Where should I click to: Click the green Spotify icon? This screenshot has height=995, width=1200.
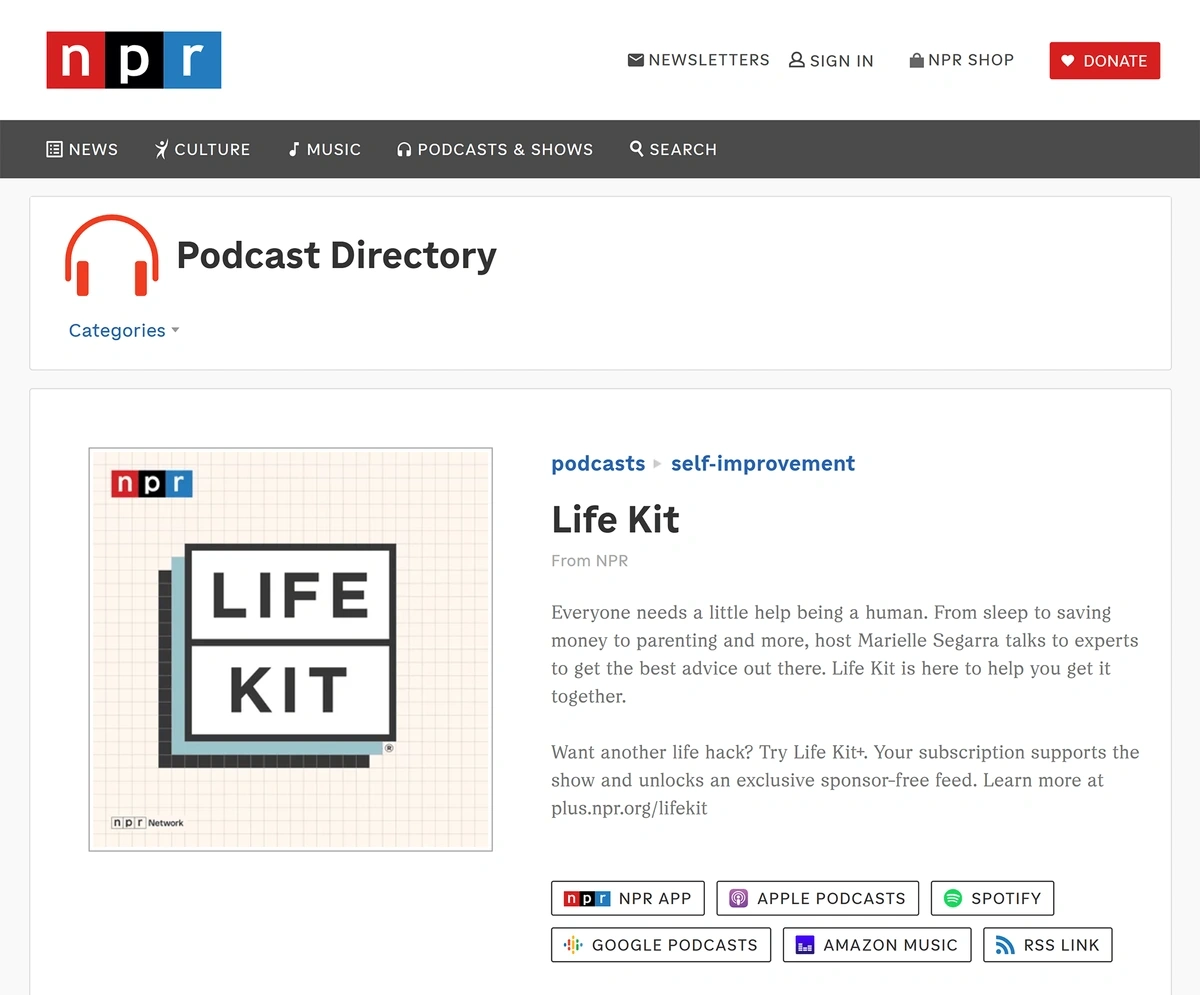[953, 898]
